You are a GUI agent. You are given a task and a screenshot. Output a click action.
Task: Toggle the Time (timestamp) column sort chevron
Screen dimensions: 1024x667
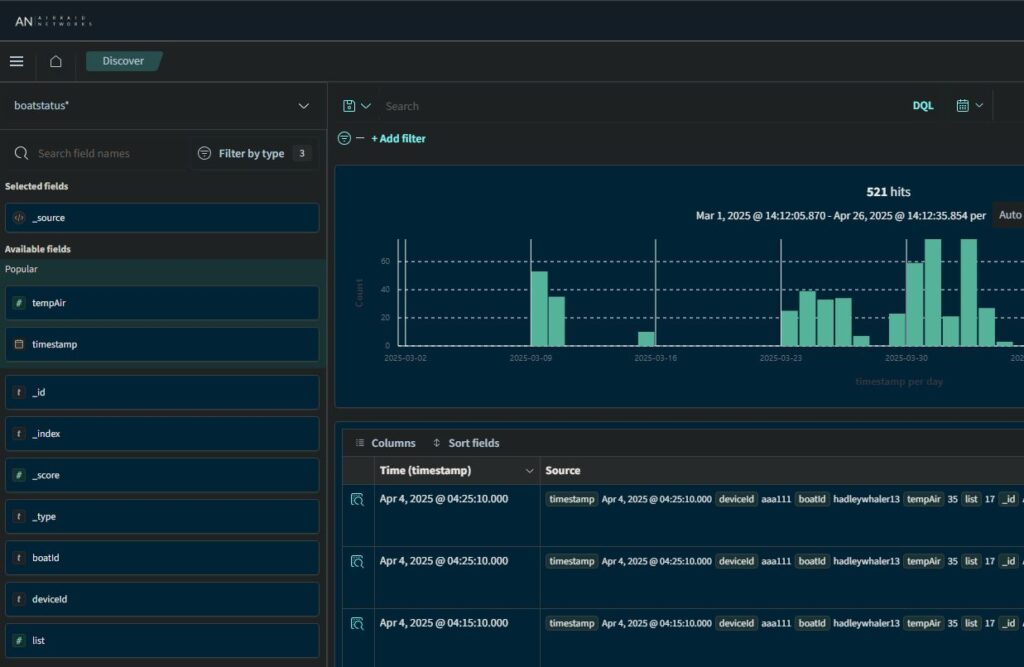[529, 471]
